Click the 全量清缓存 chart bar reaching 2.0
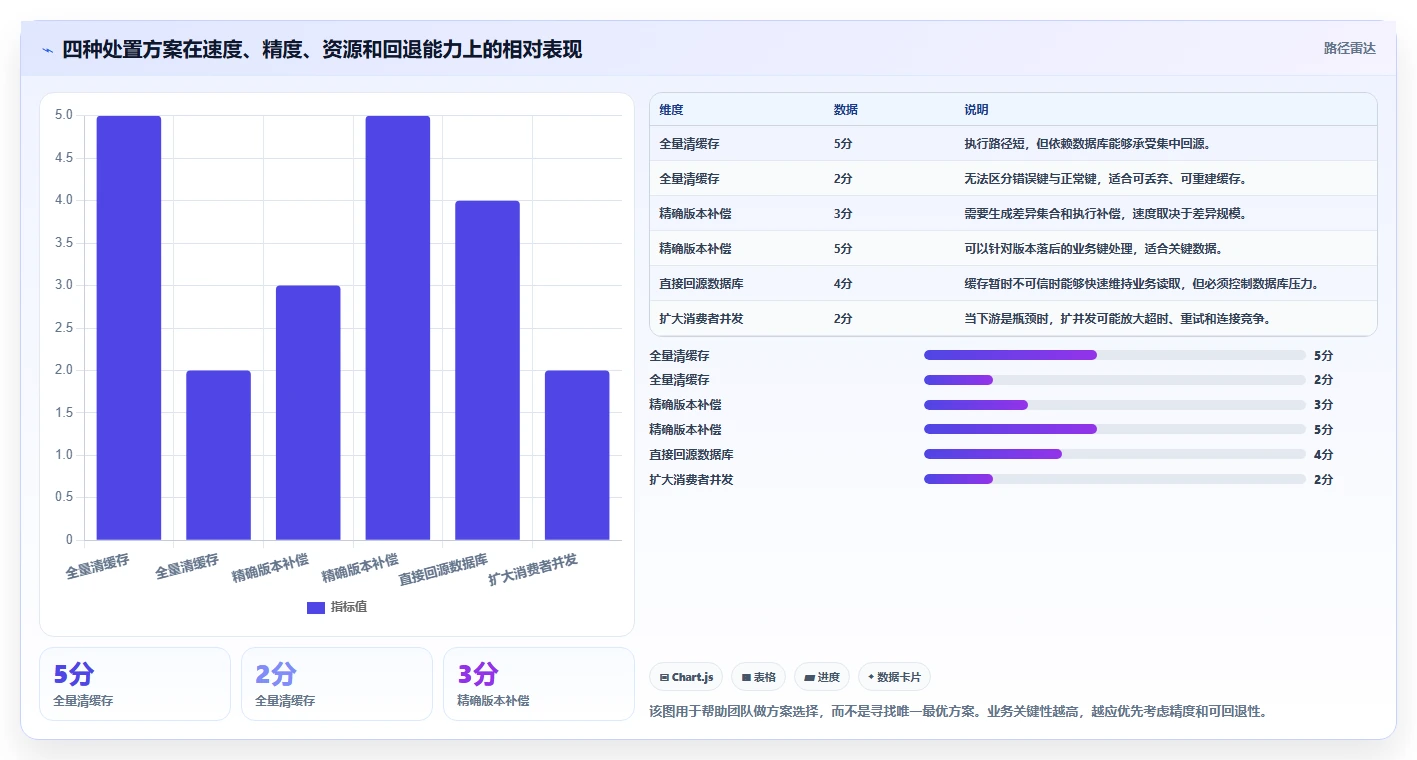The height and width of the screenshot is (760, 1417). [x=218, y=455]
